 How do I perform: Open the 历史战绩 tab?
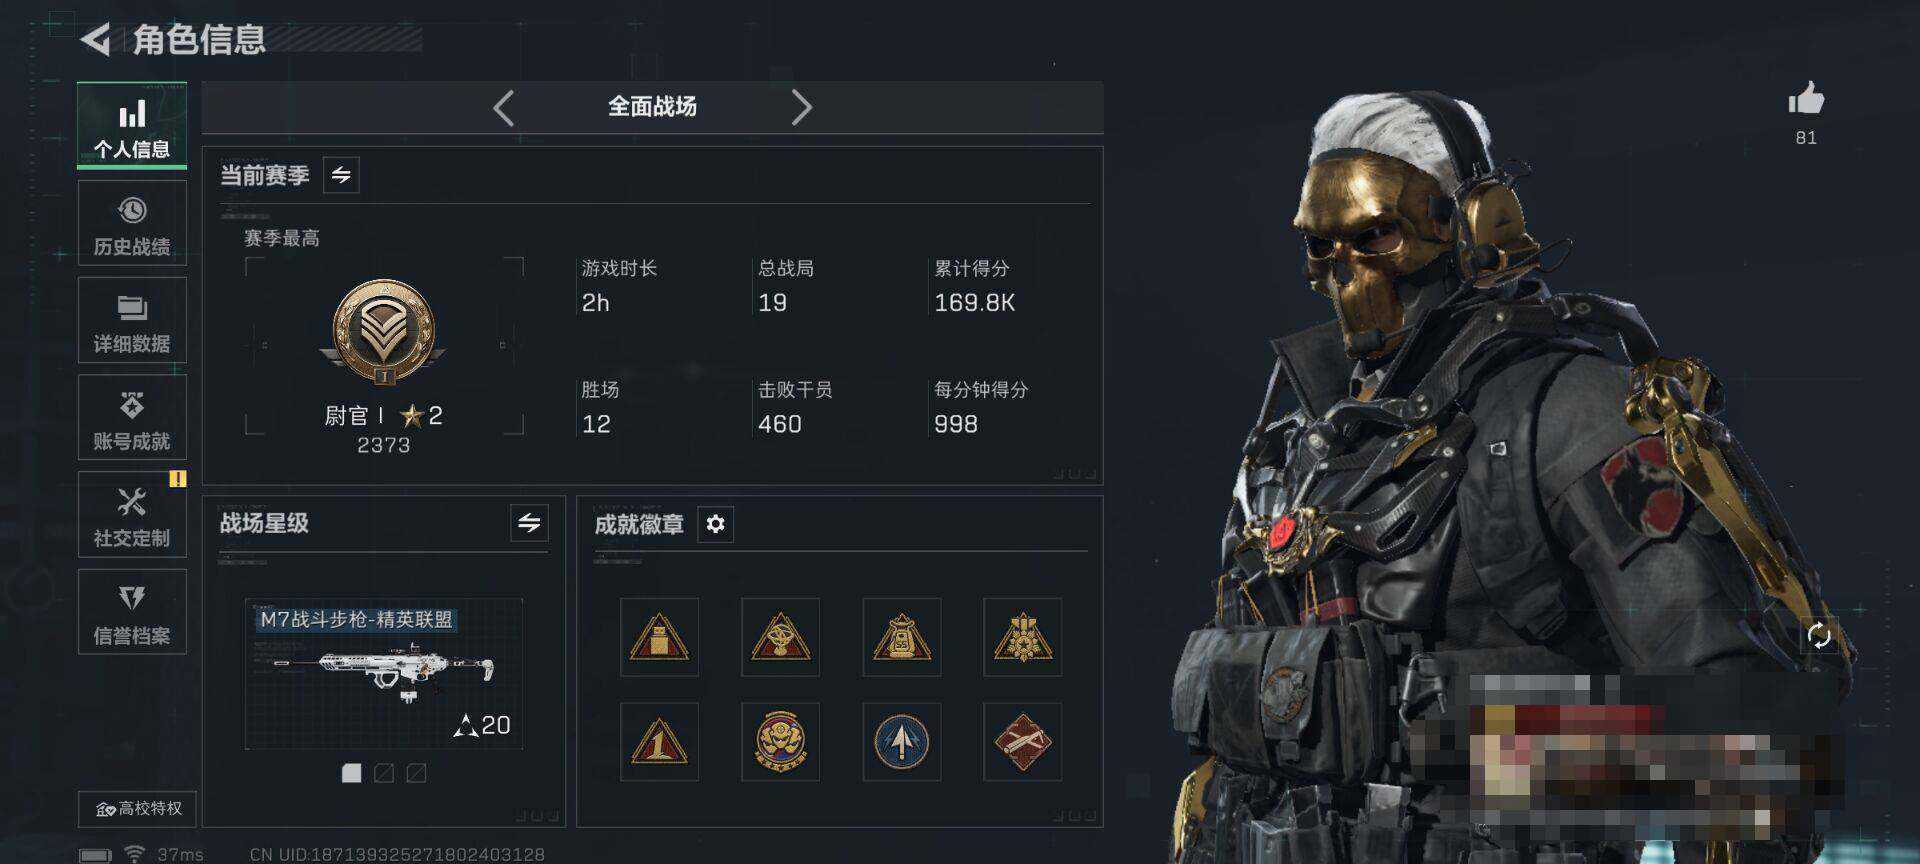click(132, 224)
